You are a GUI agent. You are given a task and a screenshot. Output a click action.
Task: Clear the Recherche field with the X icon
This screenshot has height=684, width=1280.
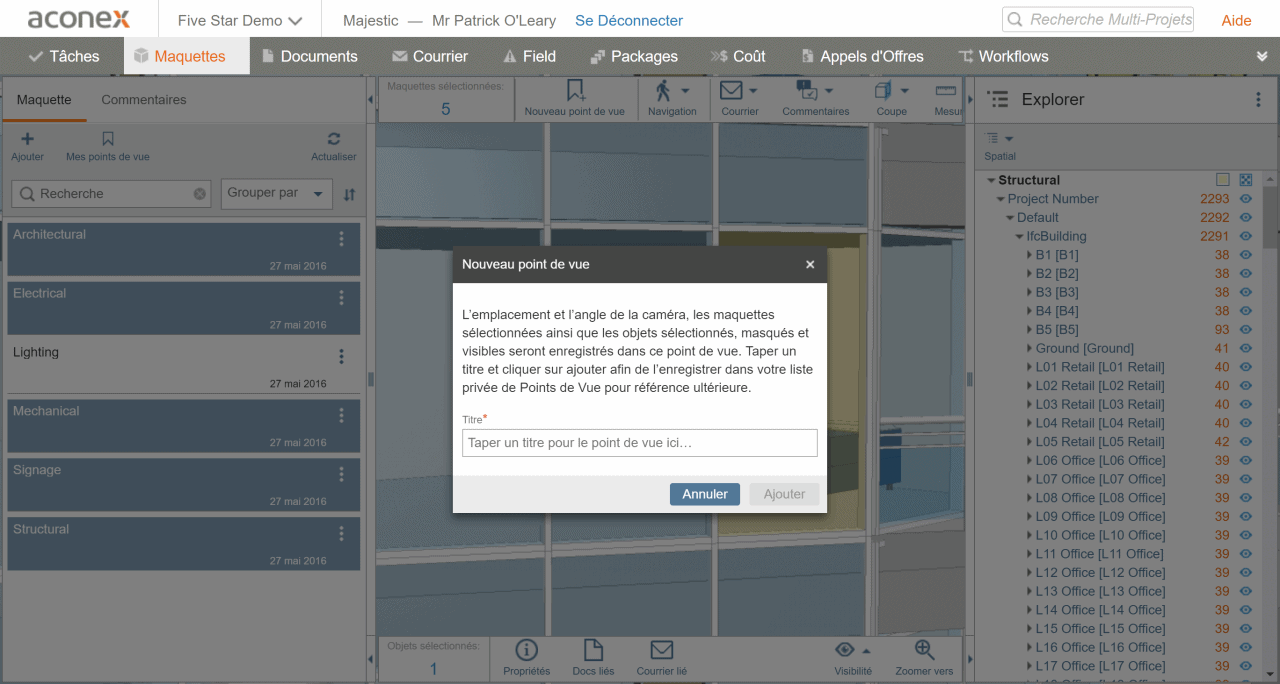click(x=200, y=194)
